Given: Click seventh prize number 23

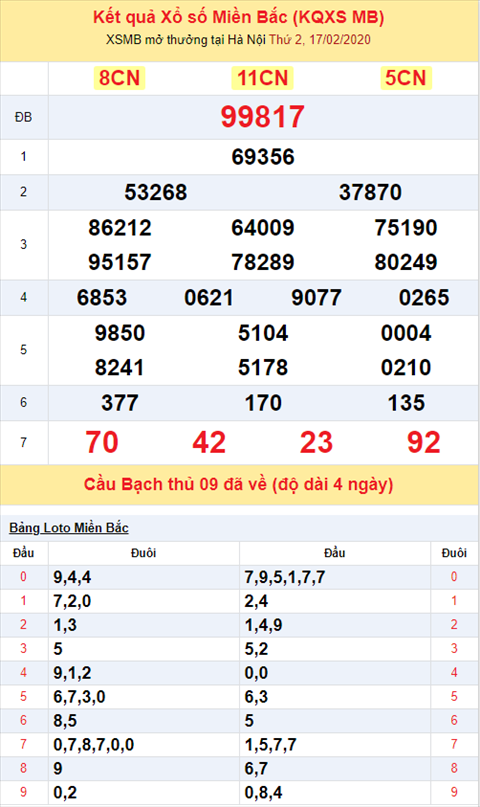Looking at the screenshot, I should pos(316,443).
